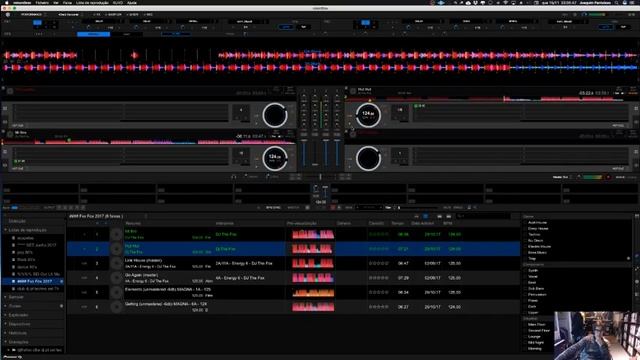Image resolution: width=640 pixels, height=360 pixels.
Task: Open the rekordbox preferences gear icon
Action: [7, 14]
